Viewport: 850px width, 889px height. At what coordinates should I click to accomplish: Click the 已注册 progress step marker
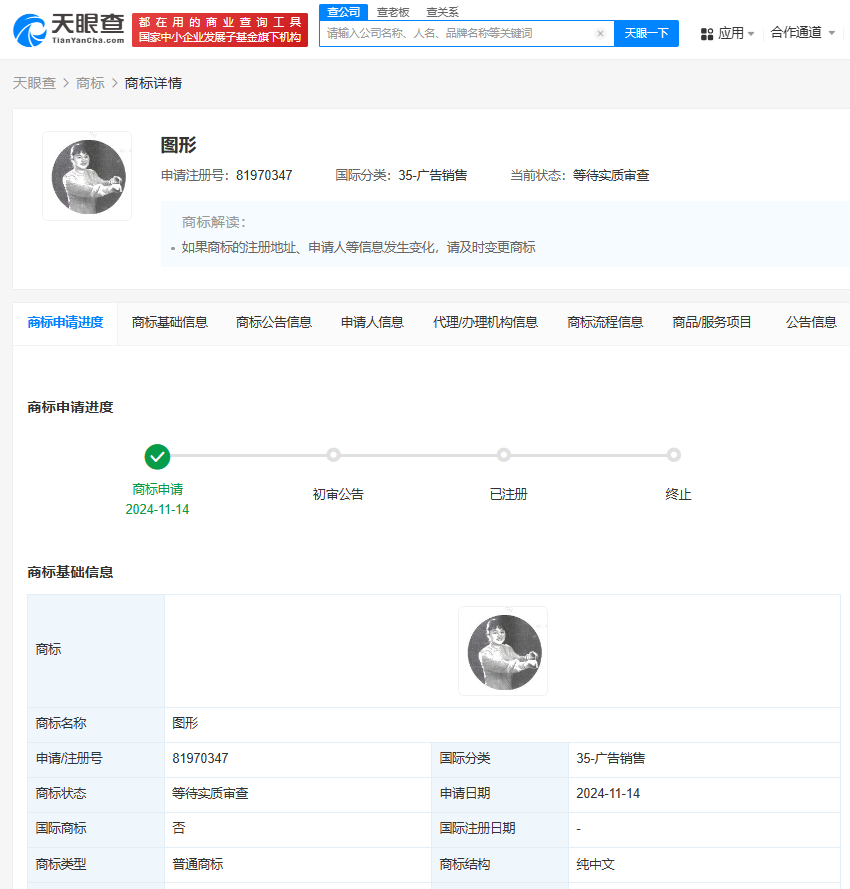coord(504,455)
